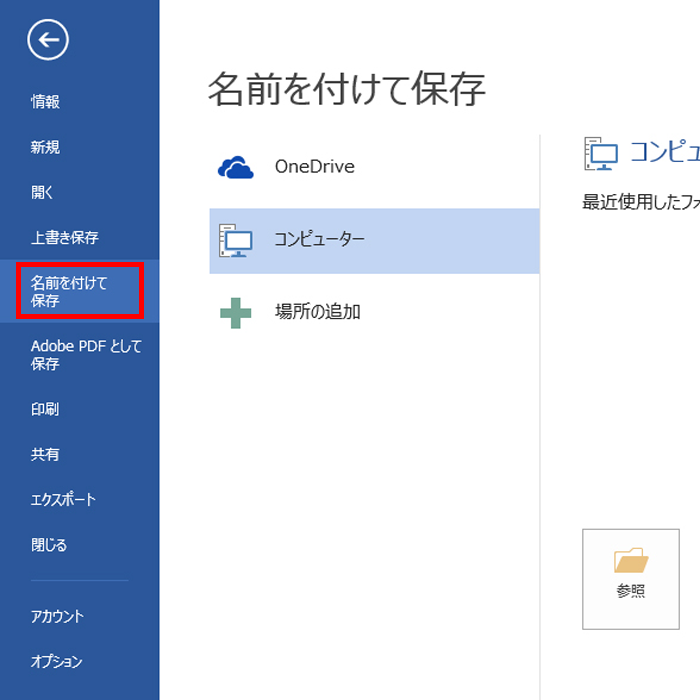Viewport: 700px width, 700px height.
Task: Choose 開く from the sidebar
Action: (42, 193)
